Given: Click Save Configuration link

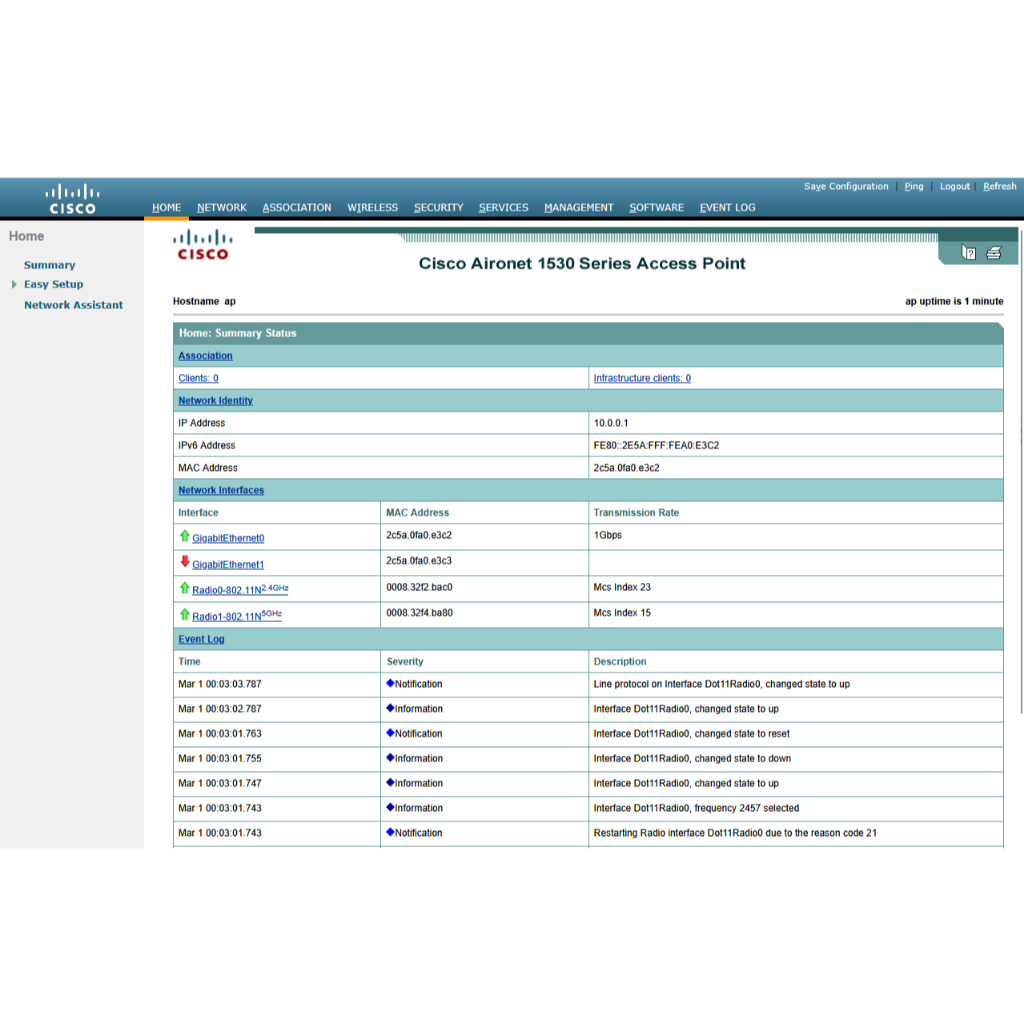Looking at the screenshot, I should tap(845, 187).
